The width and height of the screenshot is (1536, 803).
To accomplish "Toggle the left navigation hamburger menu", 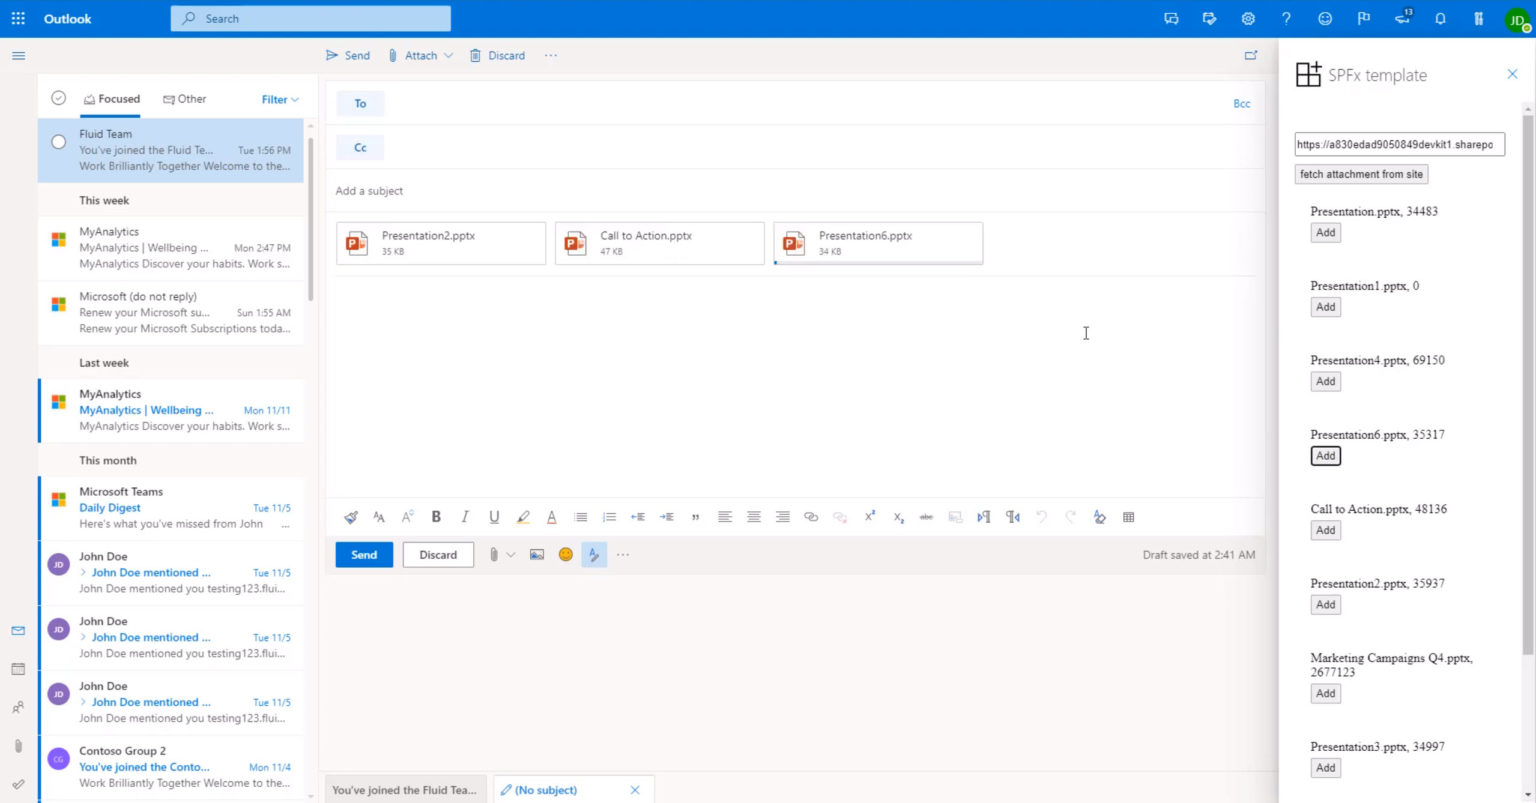I will 18,56.
